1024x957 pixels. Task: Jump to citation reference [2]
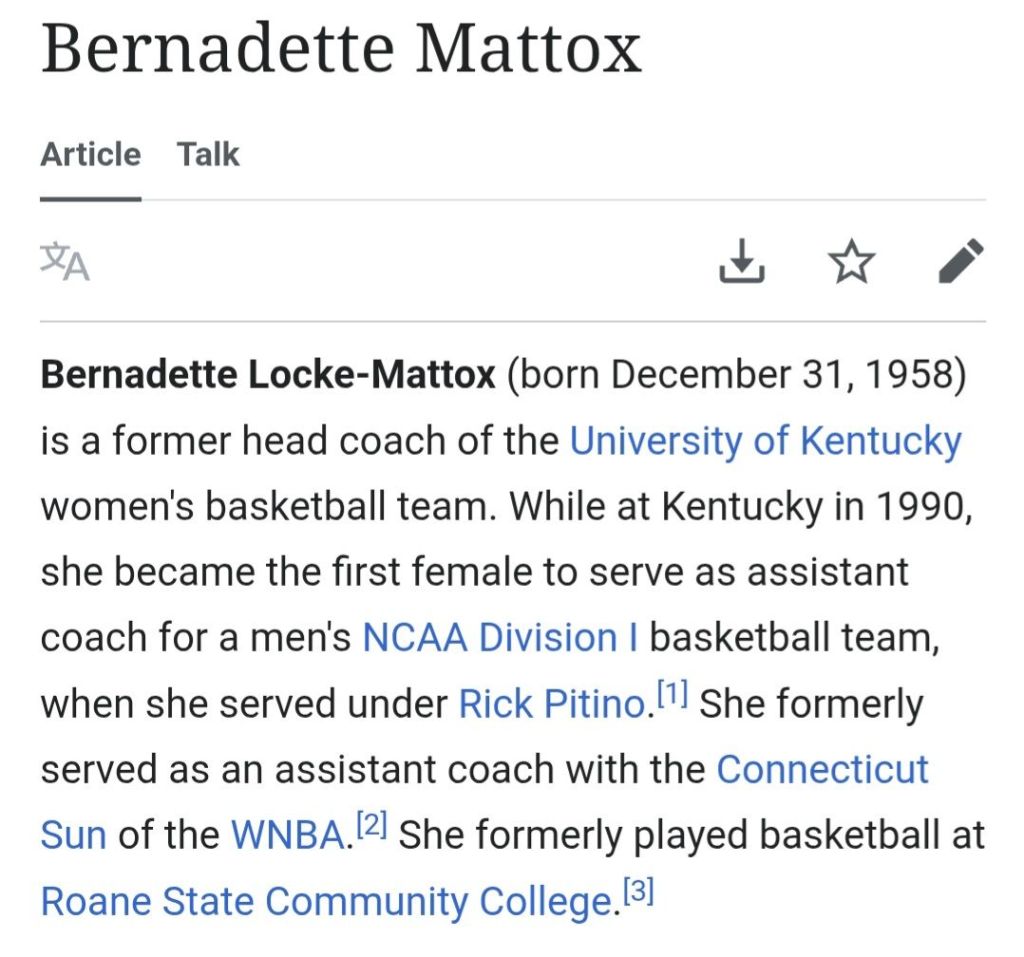[x=371, y=826]
